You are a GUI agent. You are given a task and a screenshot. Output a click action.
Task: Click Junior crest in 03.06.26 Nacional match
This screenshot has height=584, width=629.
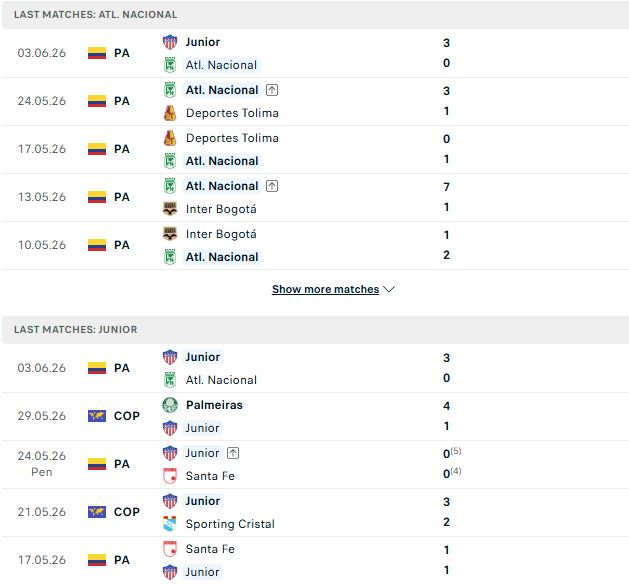coord(170,42)
